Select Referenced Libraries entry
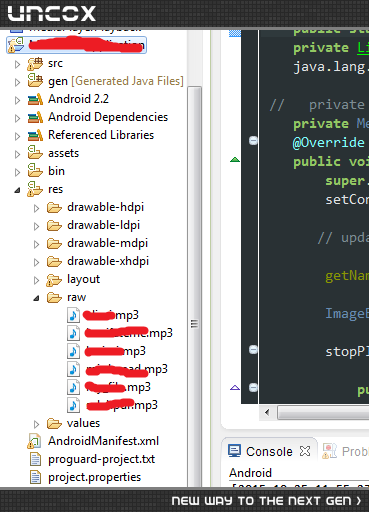369x512 pixels. pos(101,135)
